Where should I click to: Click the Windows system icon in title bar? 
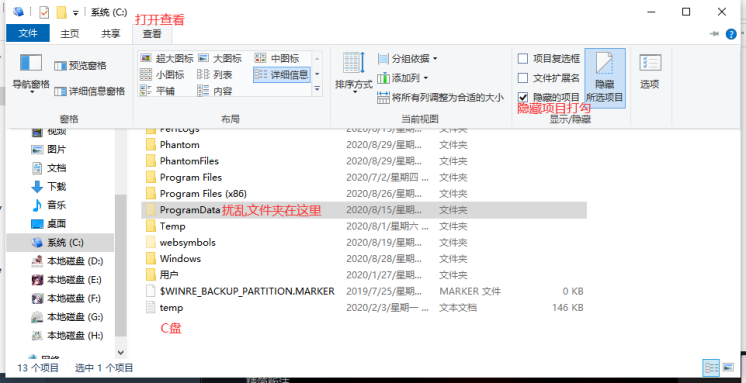pyautogui.click(x=19, y=12)
